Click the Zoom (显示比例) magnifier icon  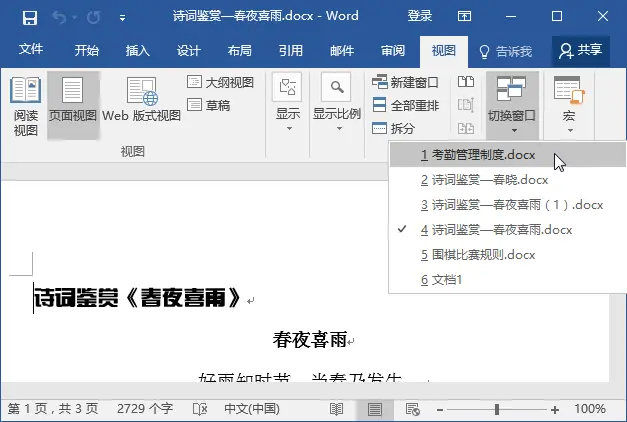click(336, 87)
